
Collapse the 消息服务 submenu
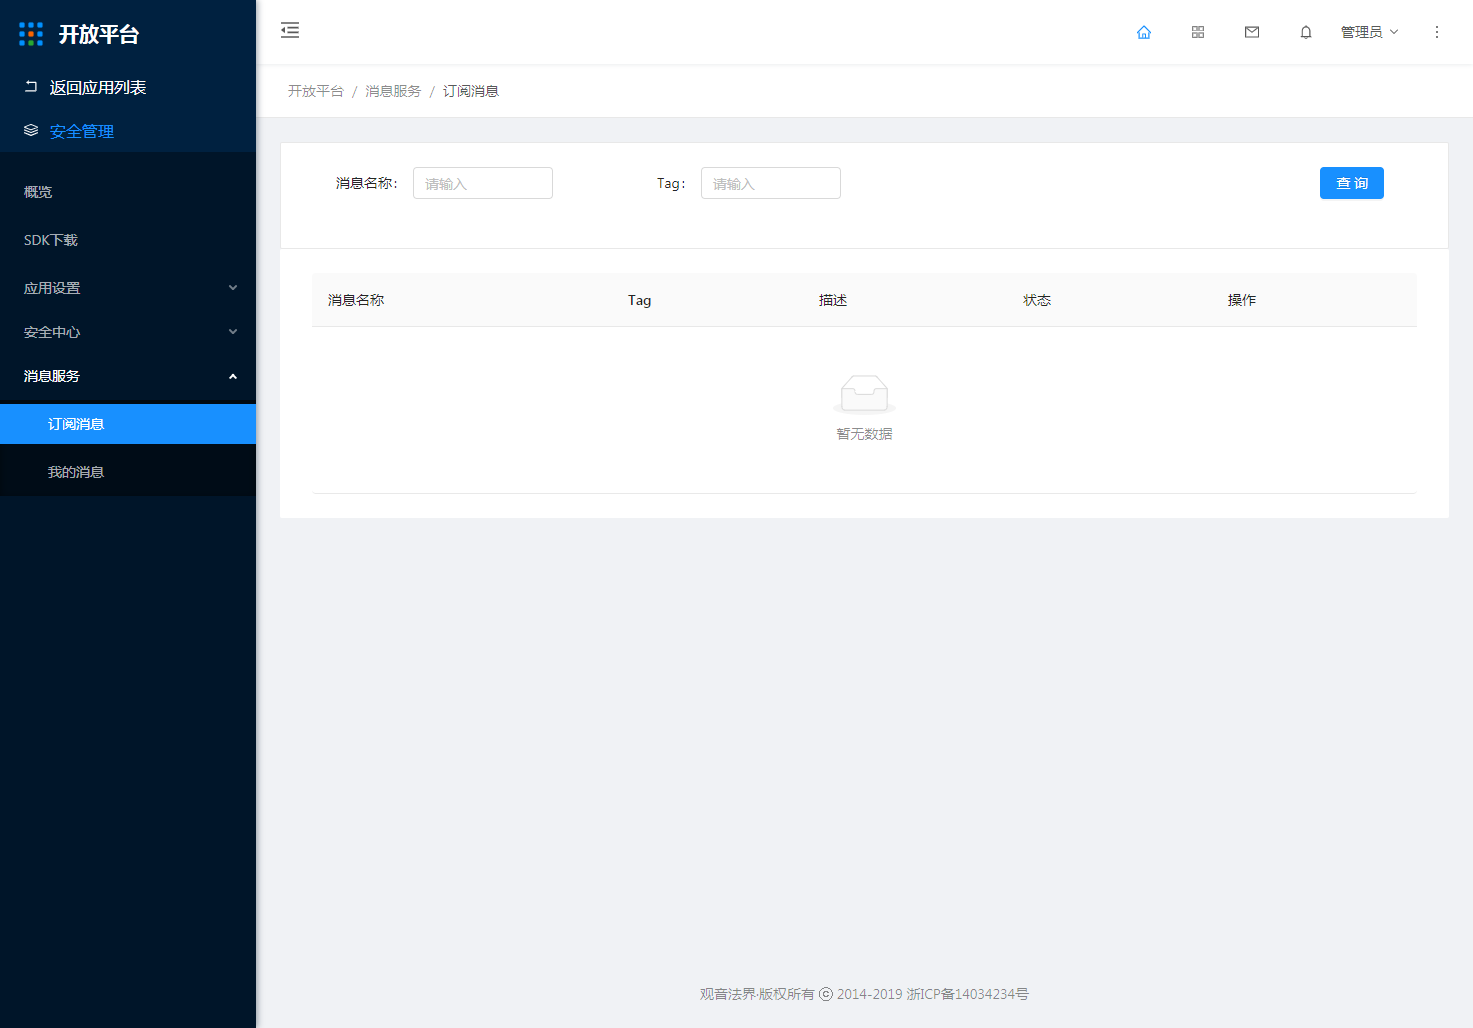[x=128, y=376]
